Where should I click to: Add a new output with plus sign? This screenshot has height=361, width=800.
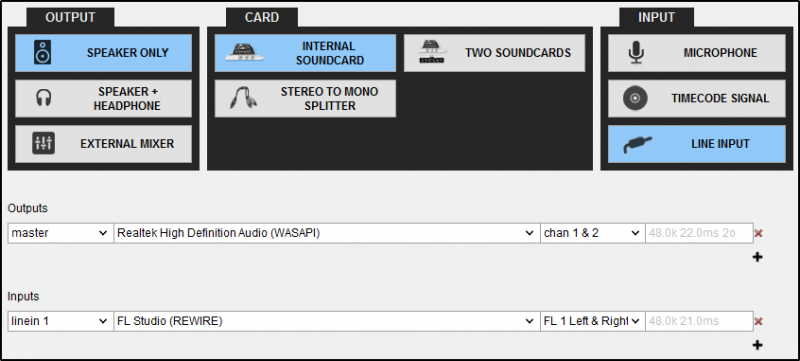point(758,257)
